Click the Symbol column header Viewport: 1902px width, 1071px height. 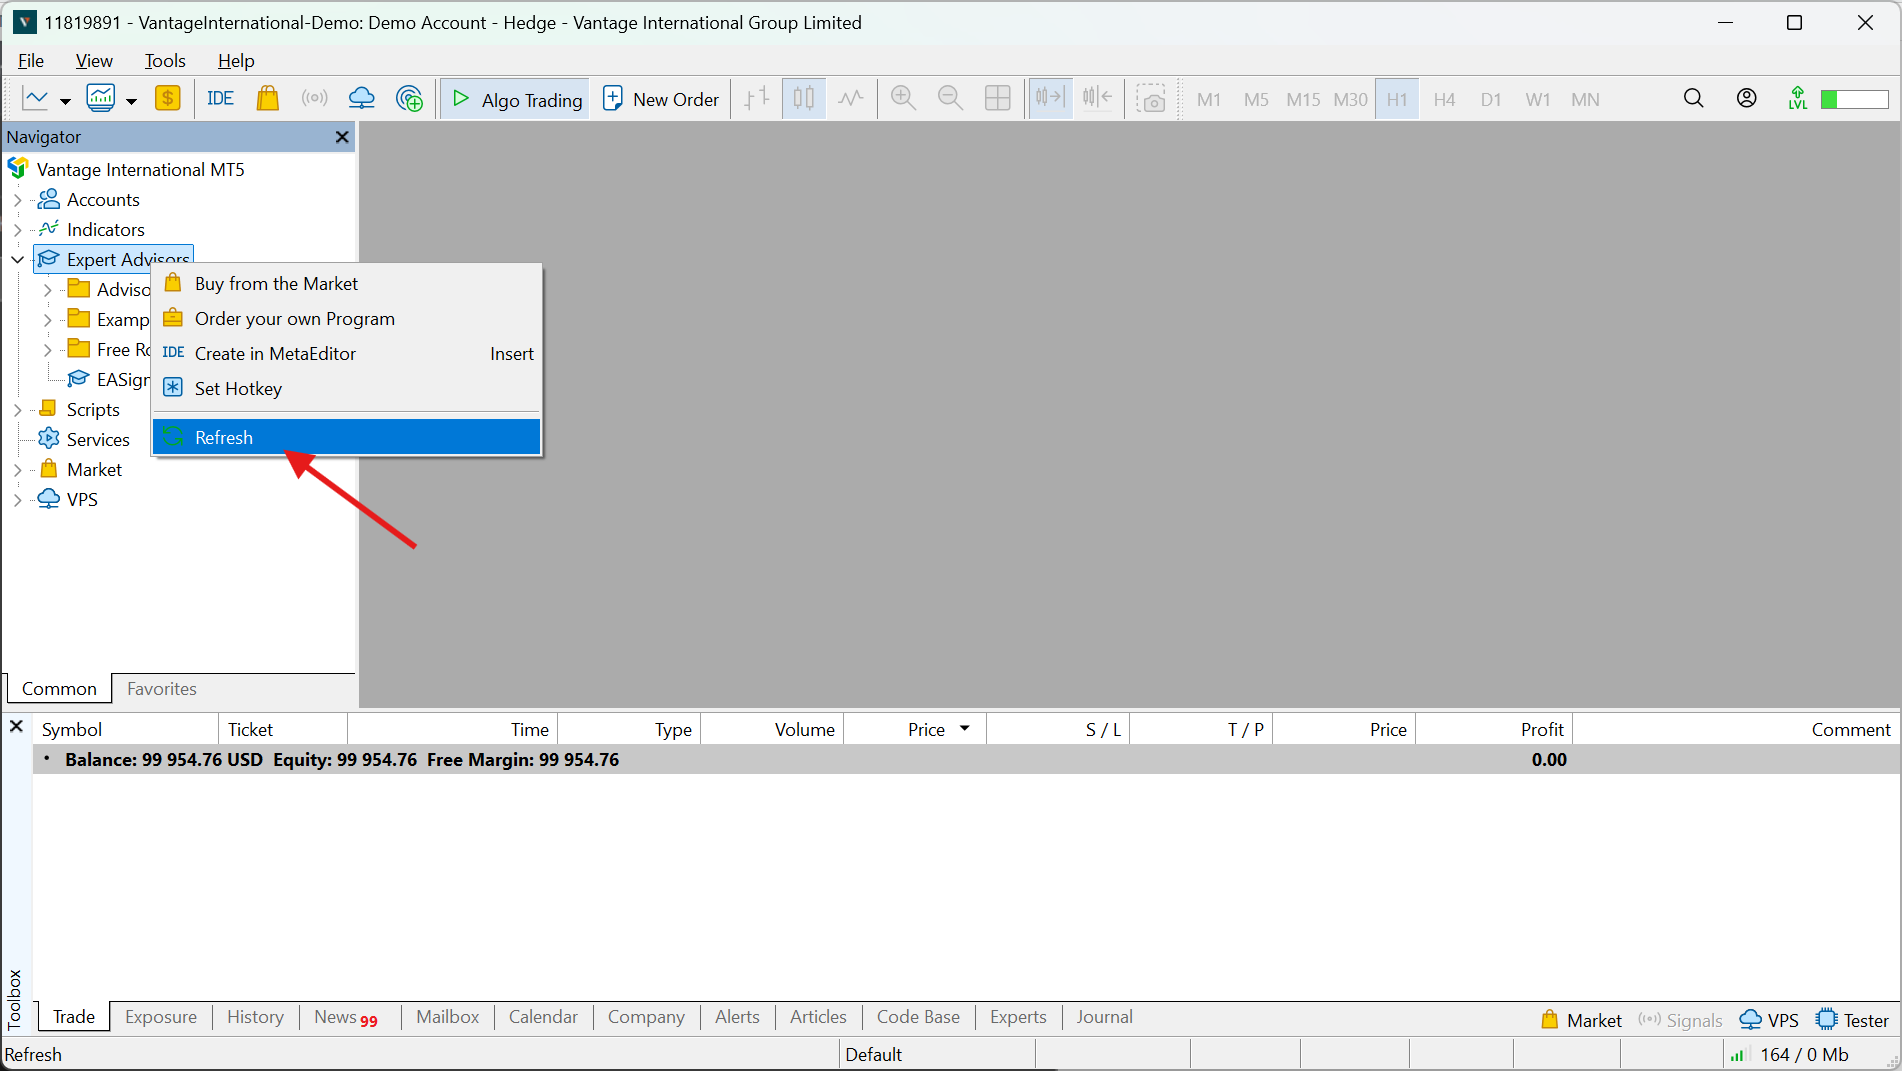coord(125,729)
